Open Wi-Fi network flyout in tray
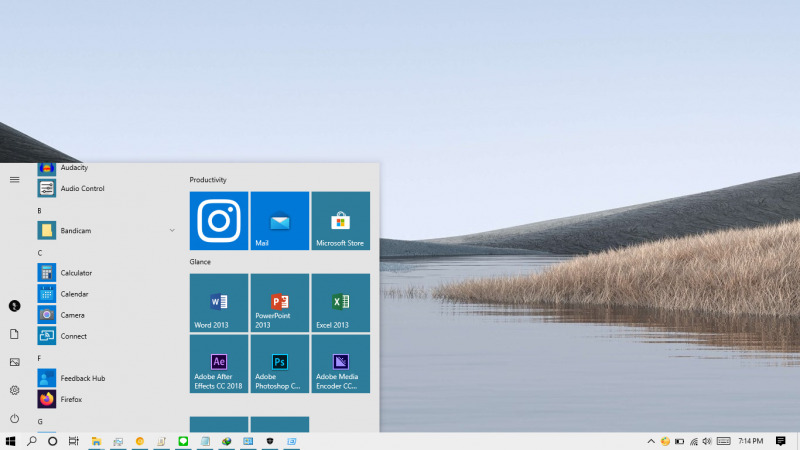 tap(693, 441)
